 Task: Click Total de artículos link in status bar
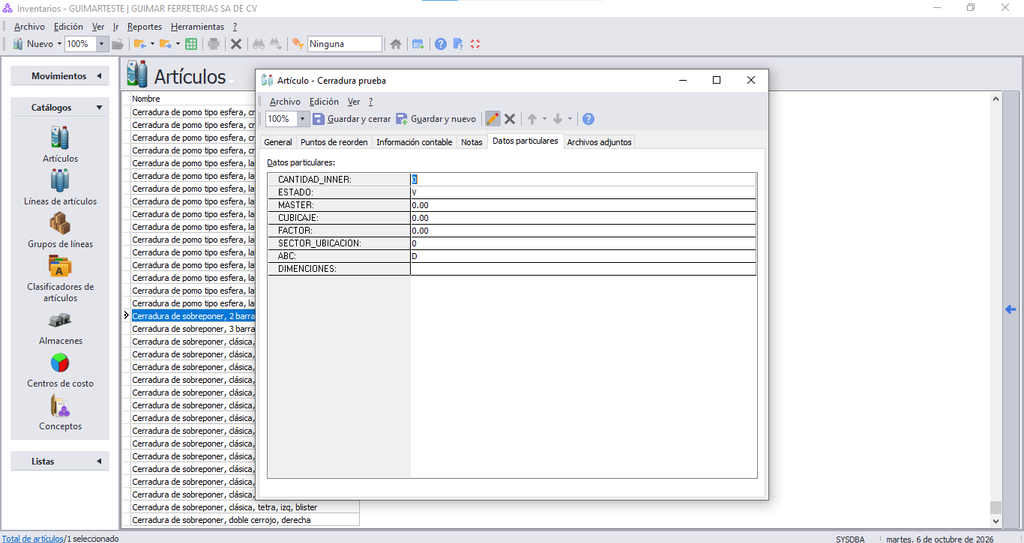[33, 538]
